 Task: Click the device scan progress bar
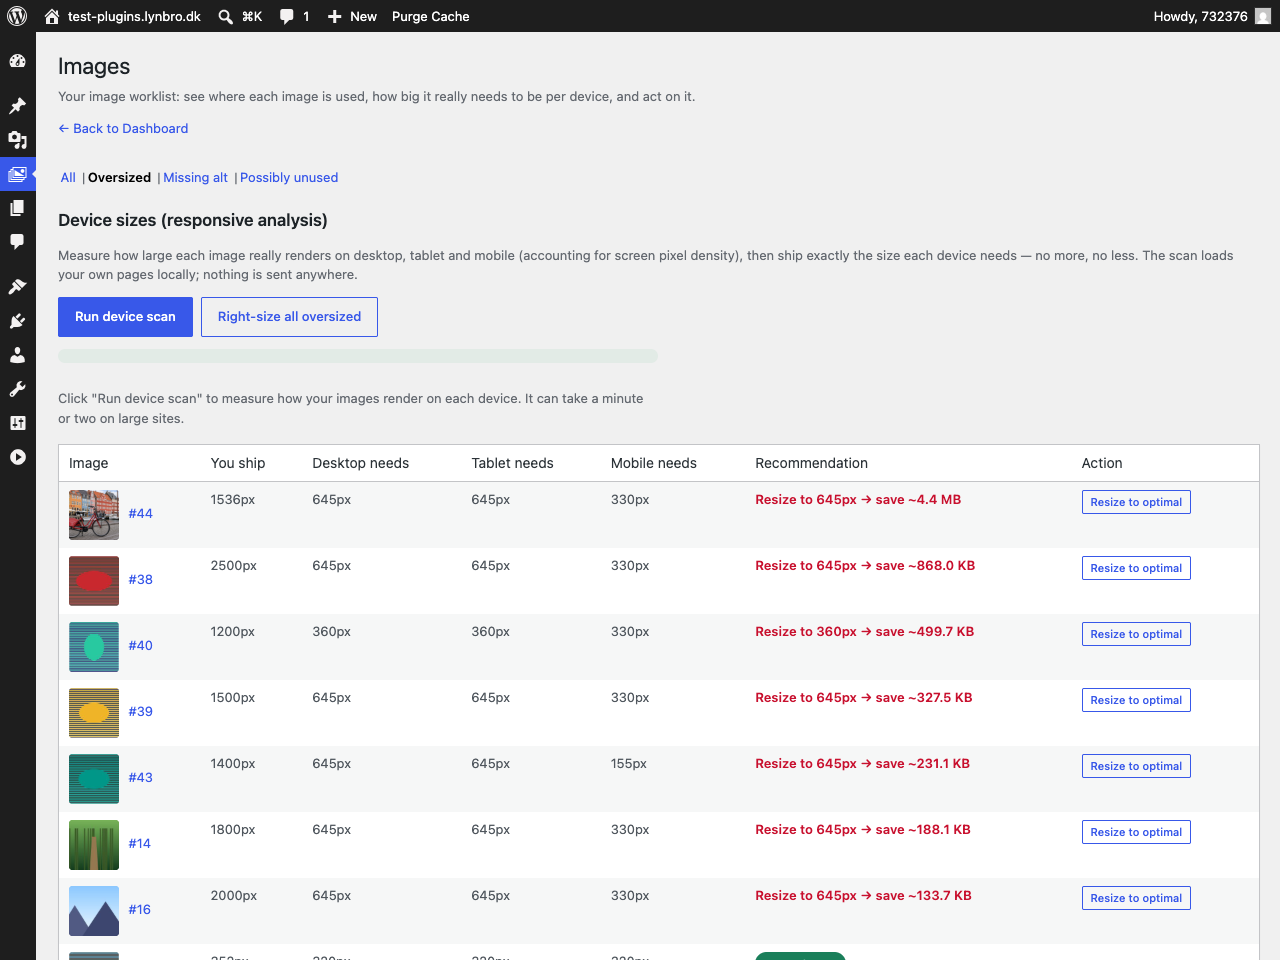pyautogui.click(x=358, y=356)
